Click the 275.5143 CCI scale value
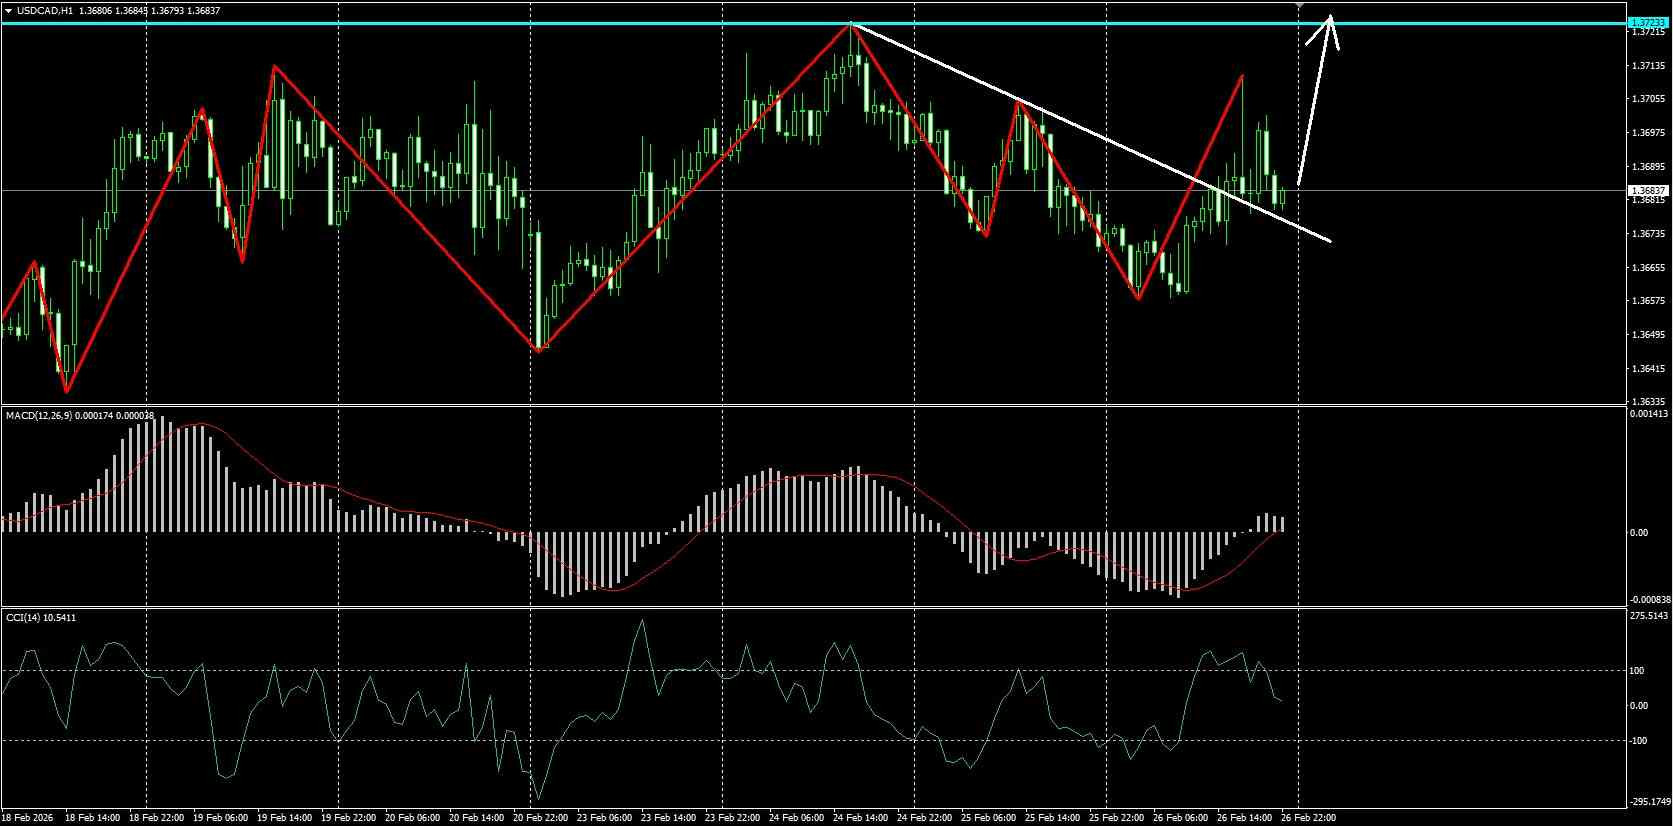The image size is (1673, 826). pos(1649,616)
